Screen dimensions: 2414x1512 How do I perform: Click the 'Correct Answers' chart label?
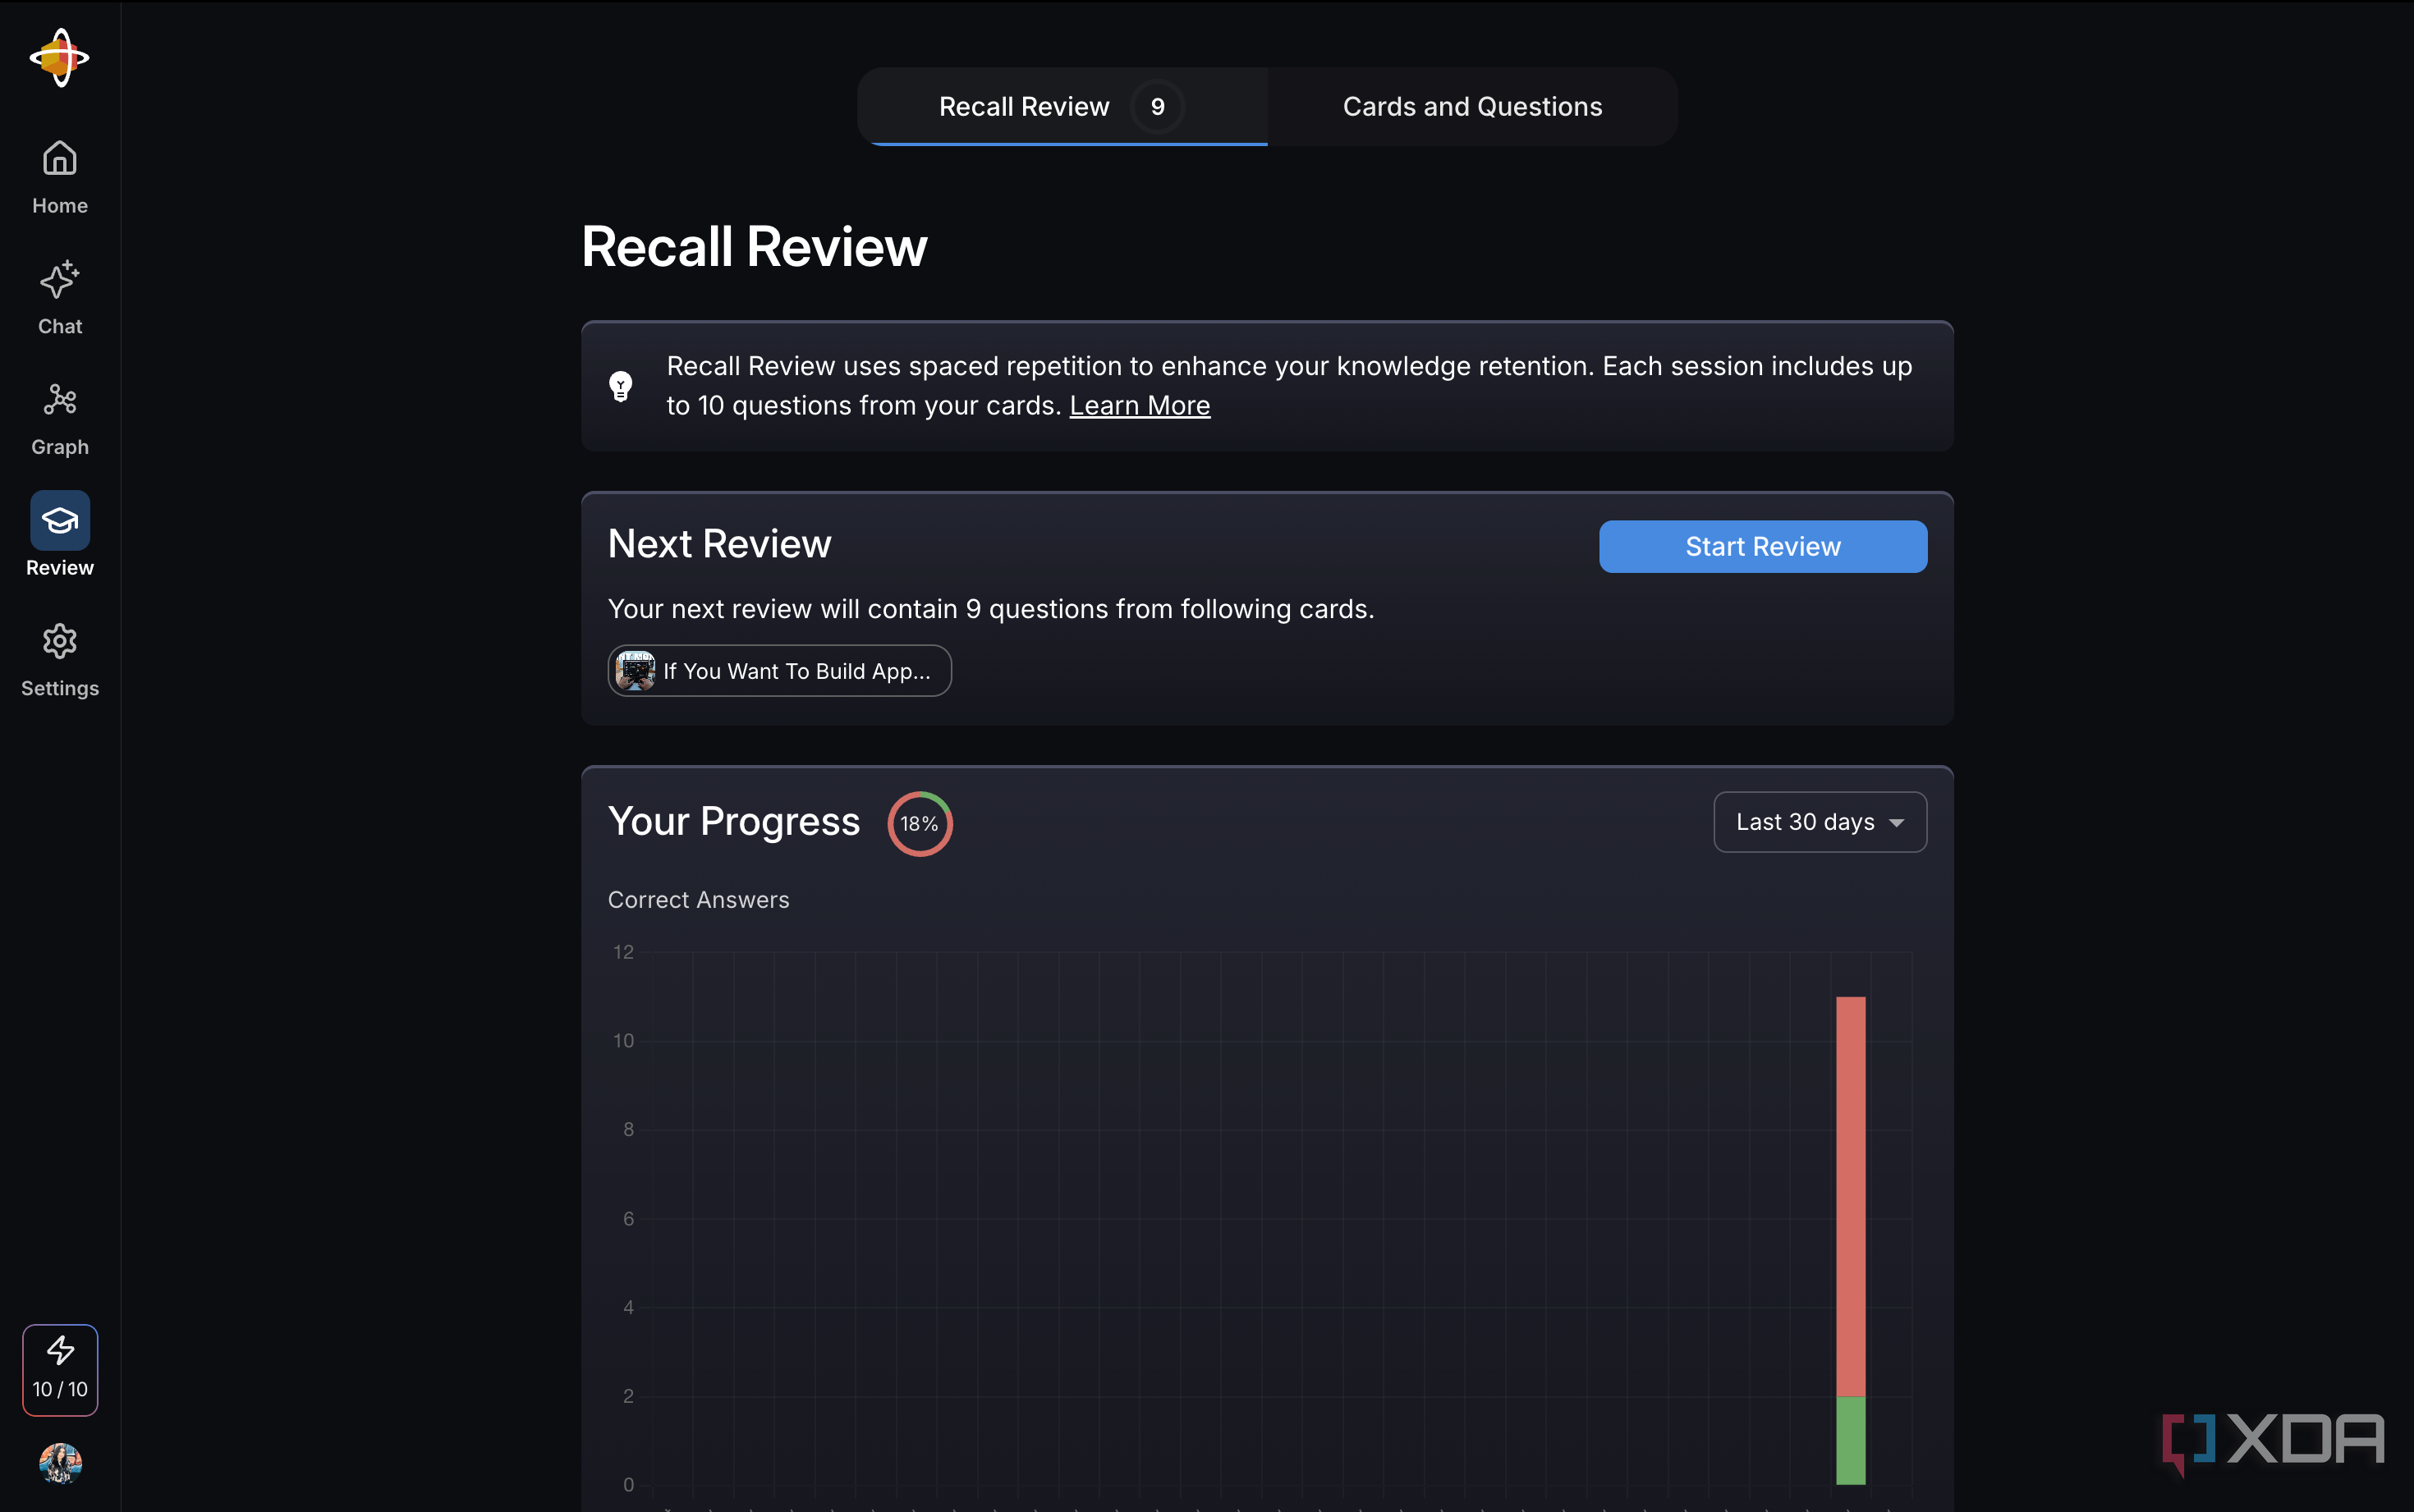pyautogui.click(x=698, y=900)
